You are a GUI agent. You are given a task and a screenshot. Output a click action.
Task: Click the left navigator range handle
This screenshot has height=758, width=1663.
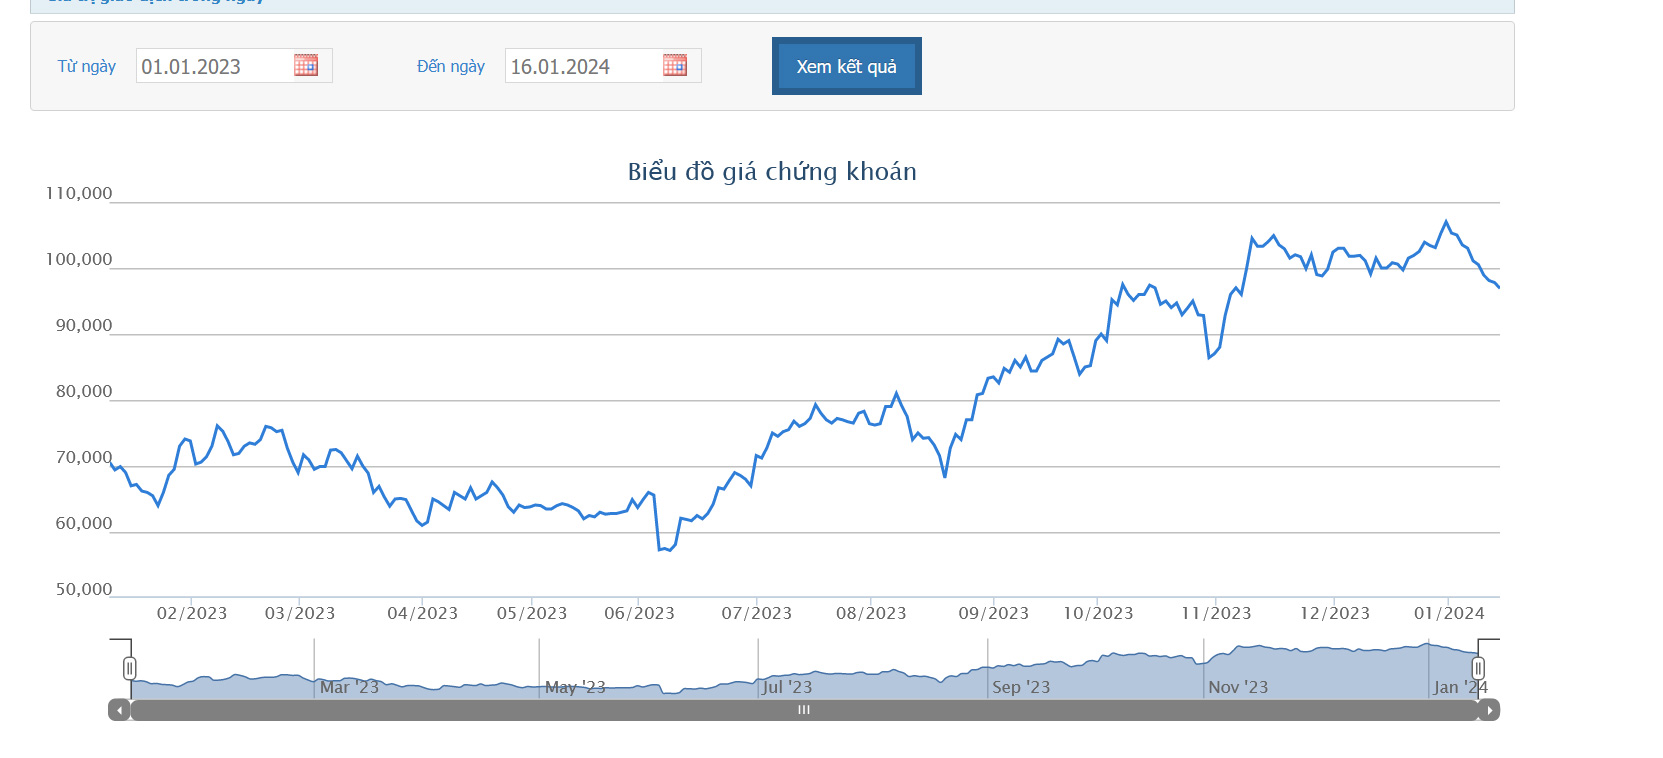coord(129,668)
